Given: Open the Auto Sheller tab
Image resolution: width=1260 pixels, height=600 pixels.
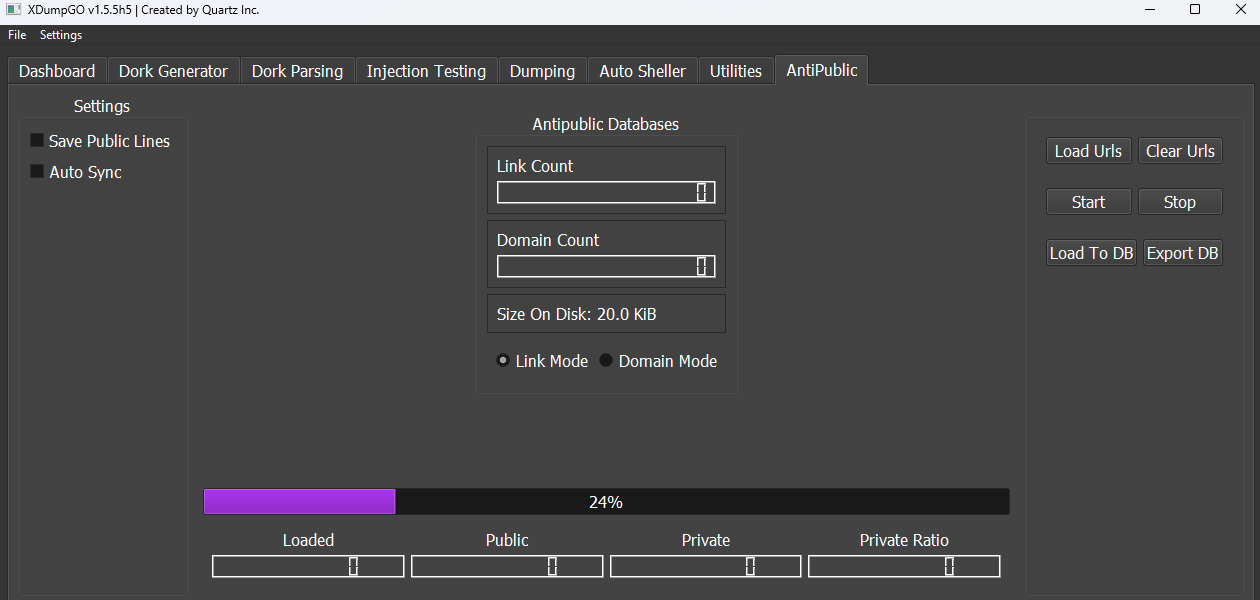Looking at the screenshot, I should pyautogui.click(x=642, y=71).
